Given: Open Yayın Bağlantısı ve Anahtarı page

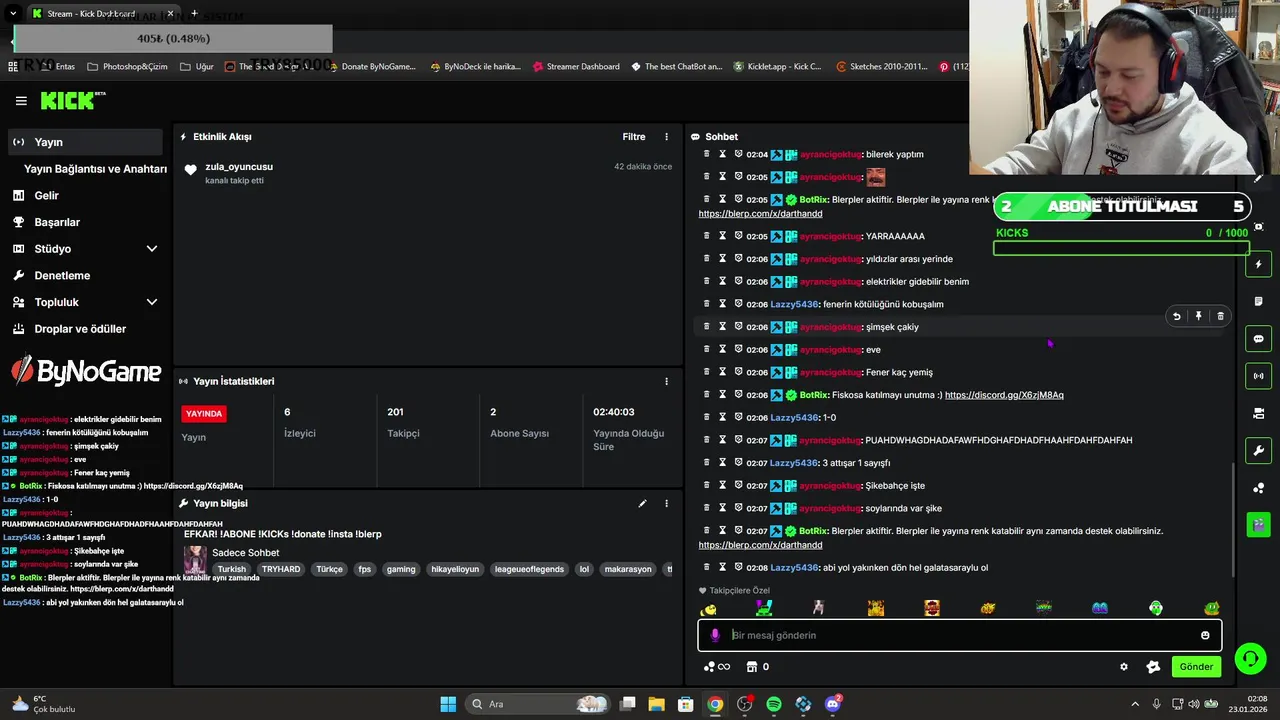Looking at the screenshot, I should pyautogui.click(x=95, y=169).
